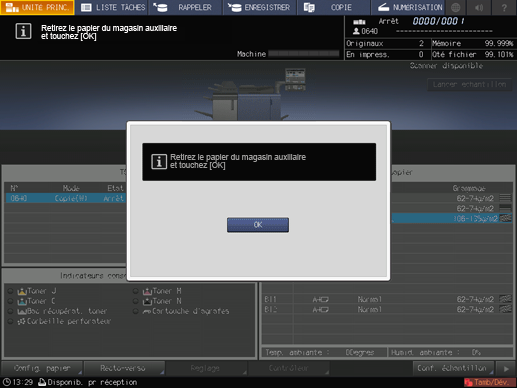The height and width of the screenshot is (388, 517).
Task: Click the globe network icon
Action: pos(456,7)
